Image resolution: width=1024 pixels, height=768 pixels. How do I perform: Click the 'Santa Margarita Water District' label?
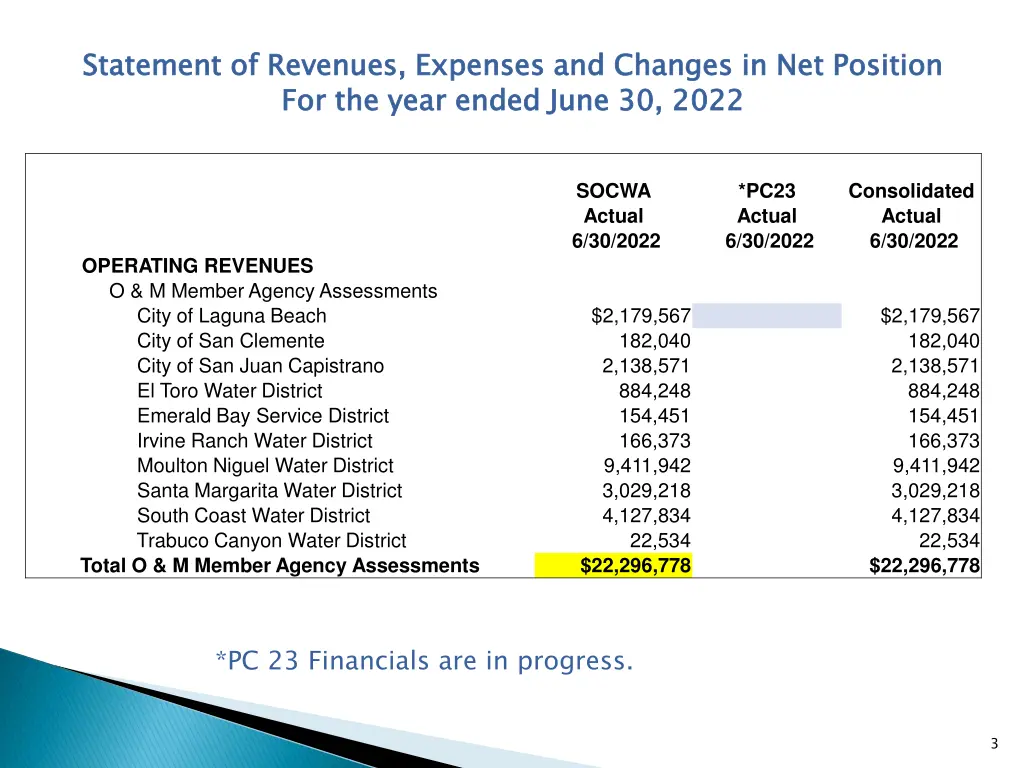(269, 490)
